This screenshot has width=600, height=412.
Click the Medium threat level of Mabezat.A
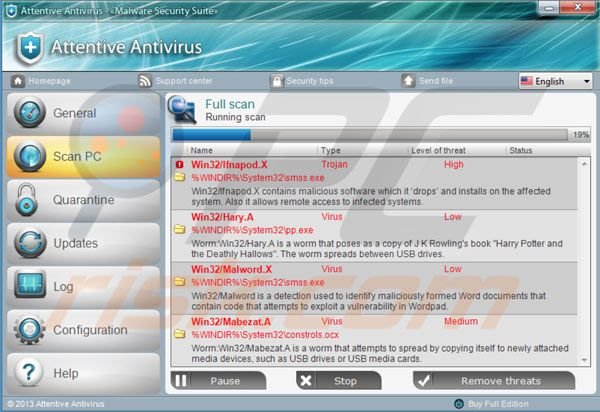pyautogui.click(x=461, y=321)
